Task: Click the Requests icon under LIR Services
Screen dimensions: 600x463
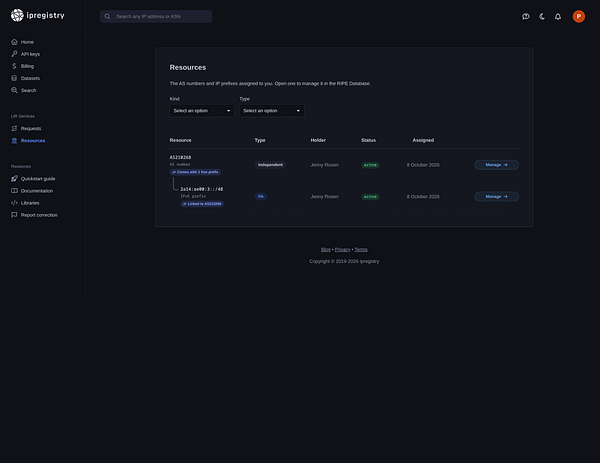Action: click(14, 128)
